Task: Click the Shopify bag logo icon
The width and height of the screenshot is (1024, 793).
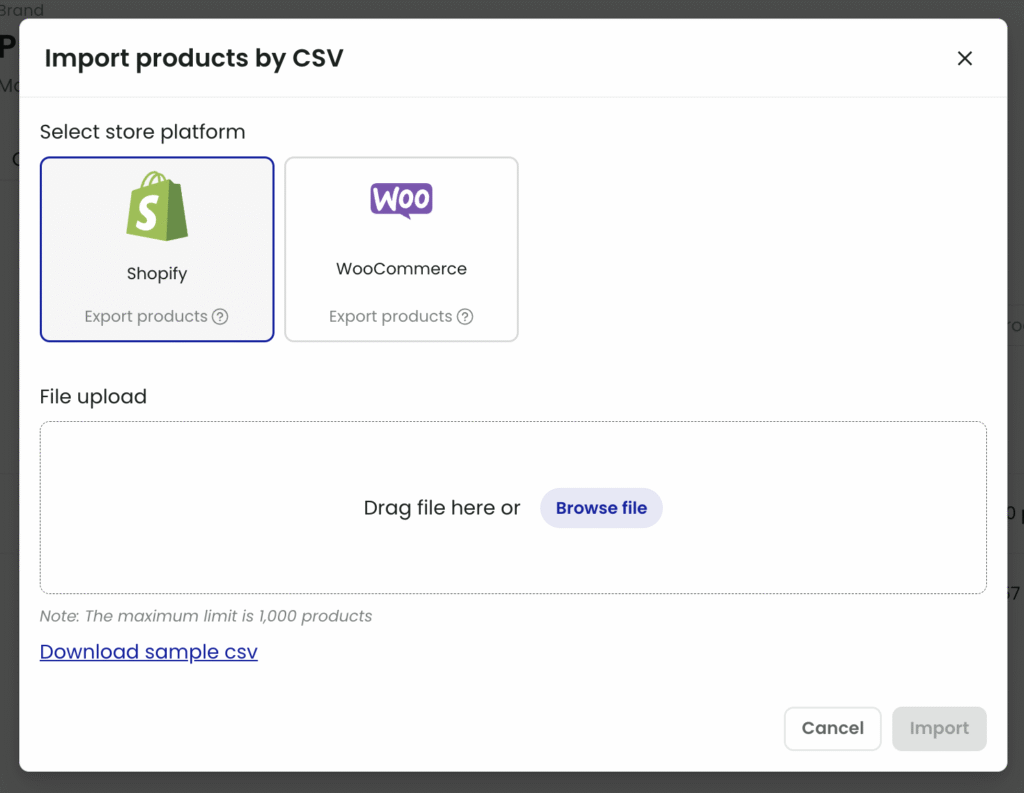Action: click(x=157, y=206)
